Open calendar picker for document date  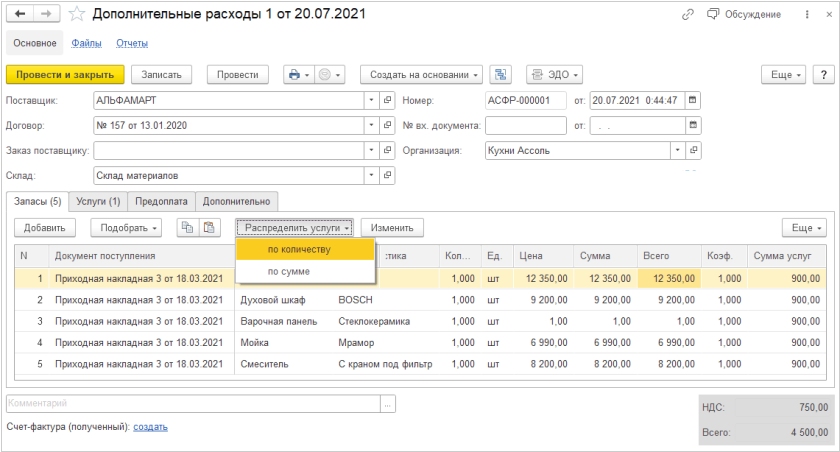(693, 101)
